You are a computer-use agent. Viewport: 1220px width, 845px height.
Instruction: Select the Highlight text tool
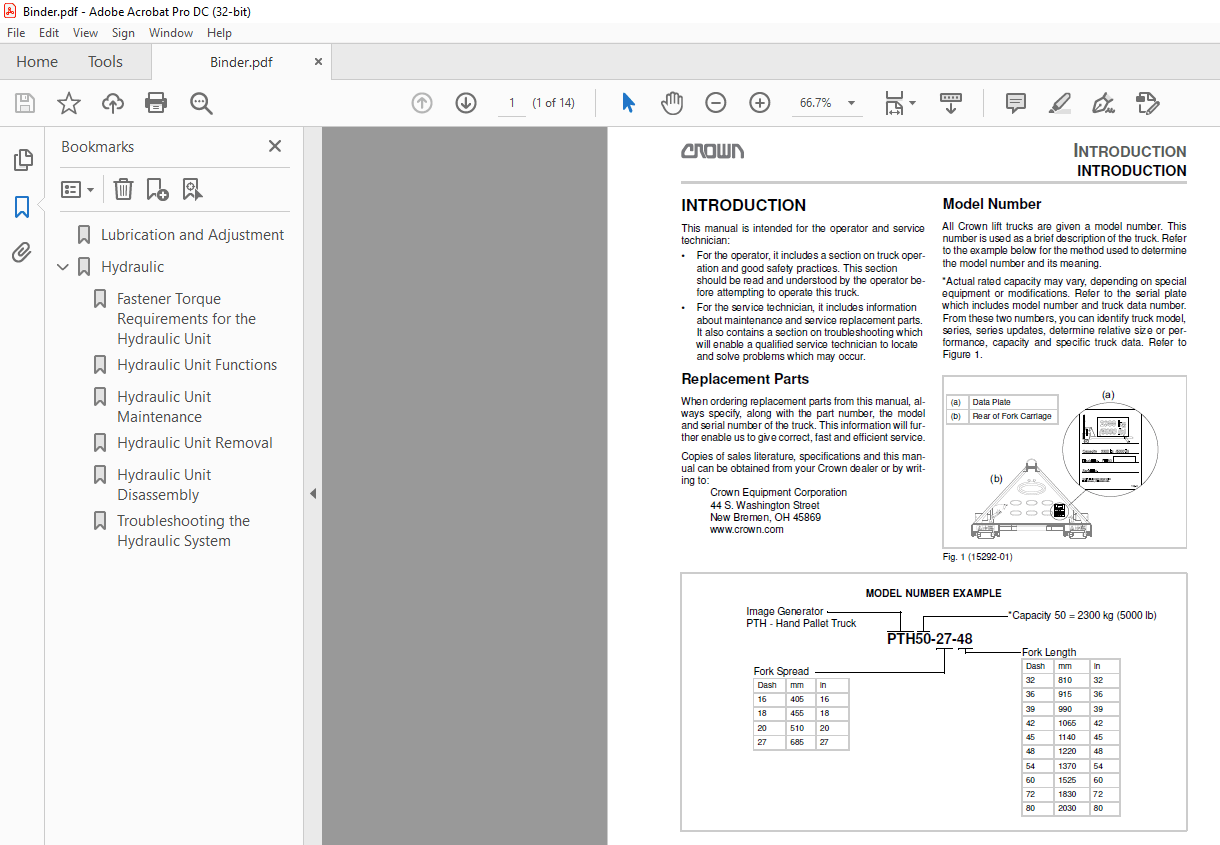[1060, 102]
